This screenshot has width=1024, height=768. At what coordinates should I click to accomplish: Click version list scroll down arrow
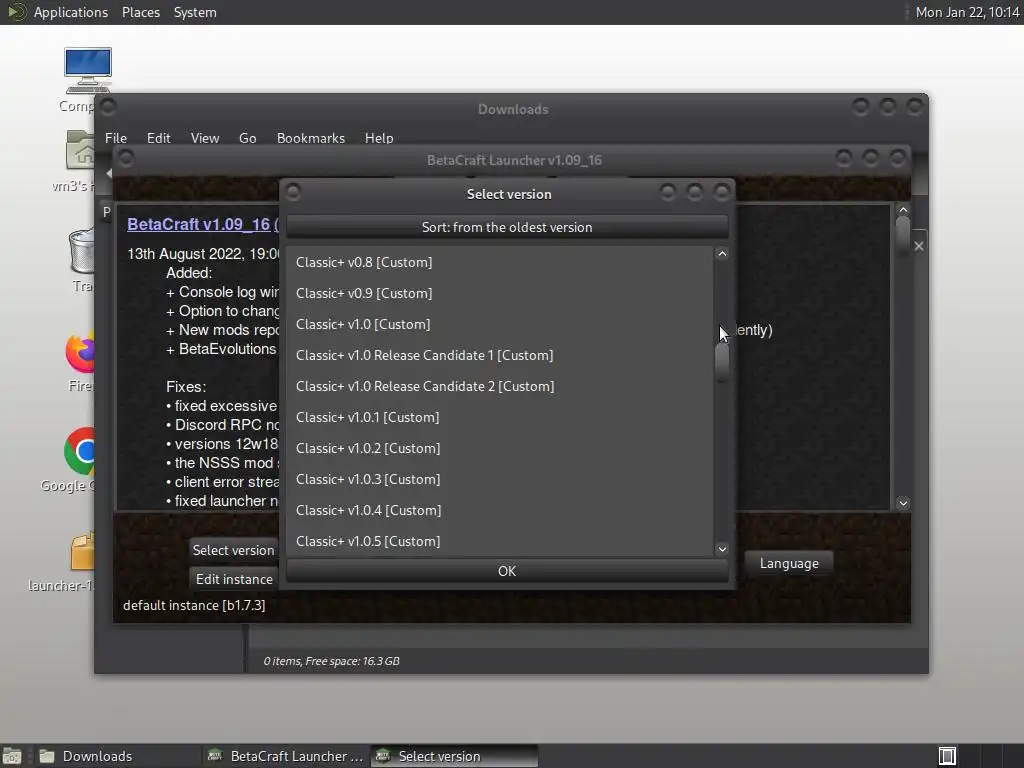pyautogui.click(x=722, y=549)
